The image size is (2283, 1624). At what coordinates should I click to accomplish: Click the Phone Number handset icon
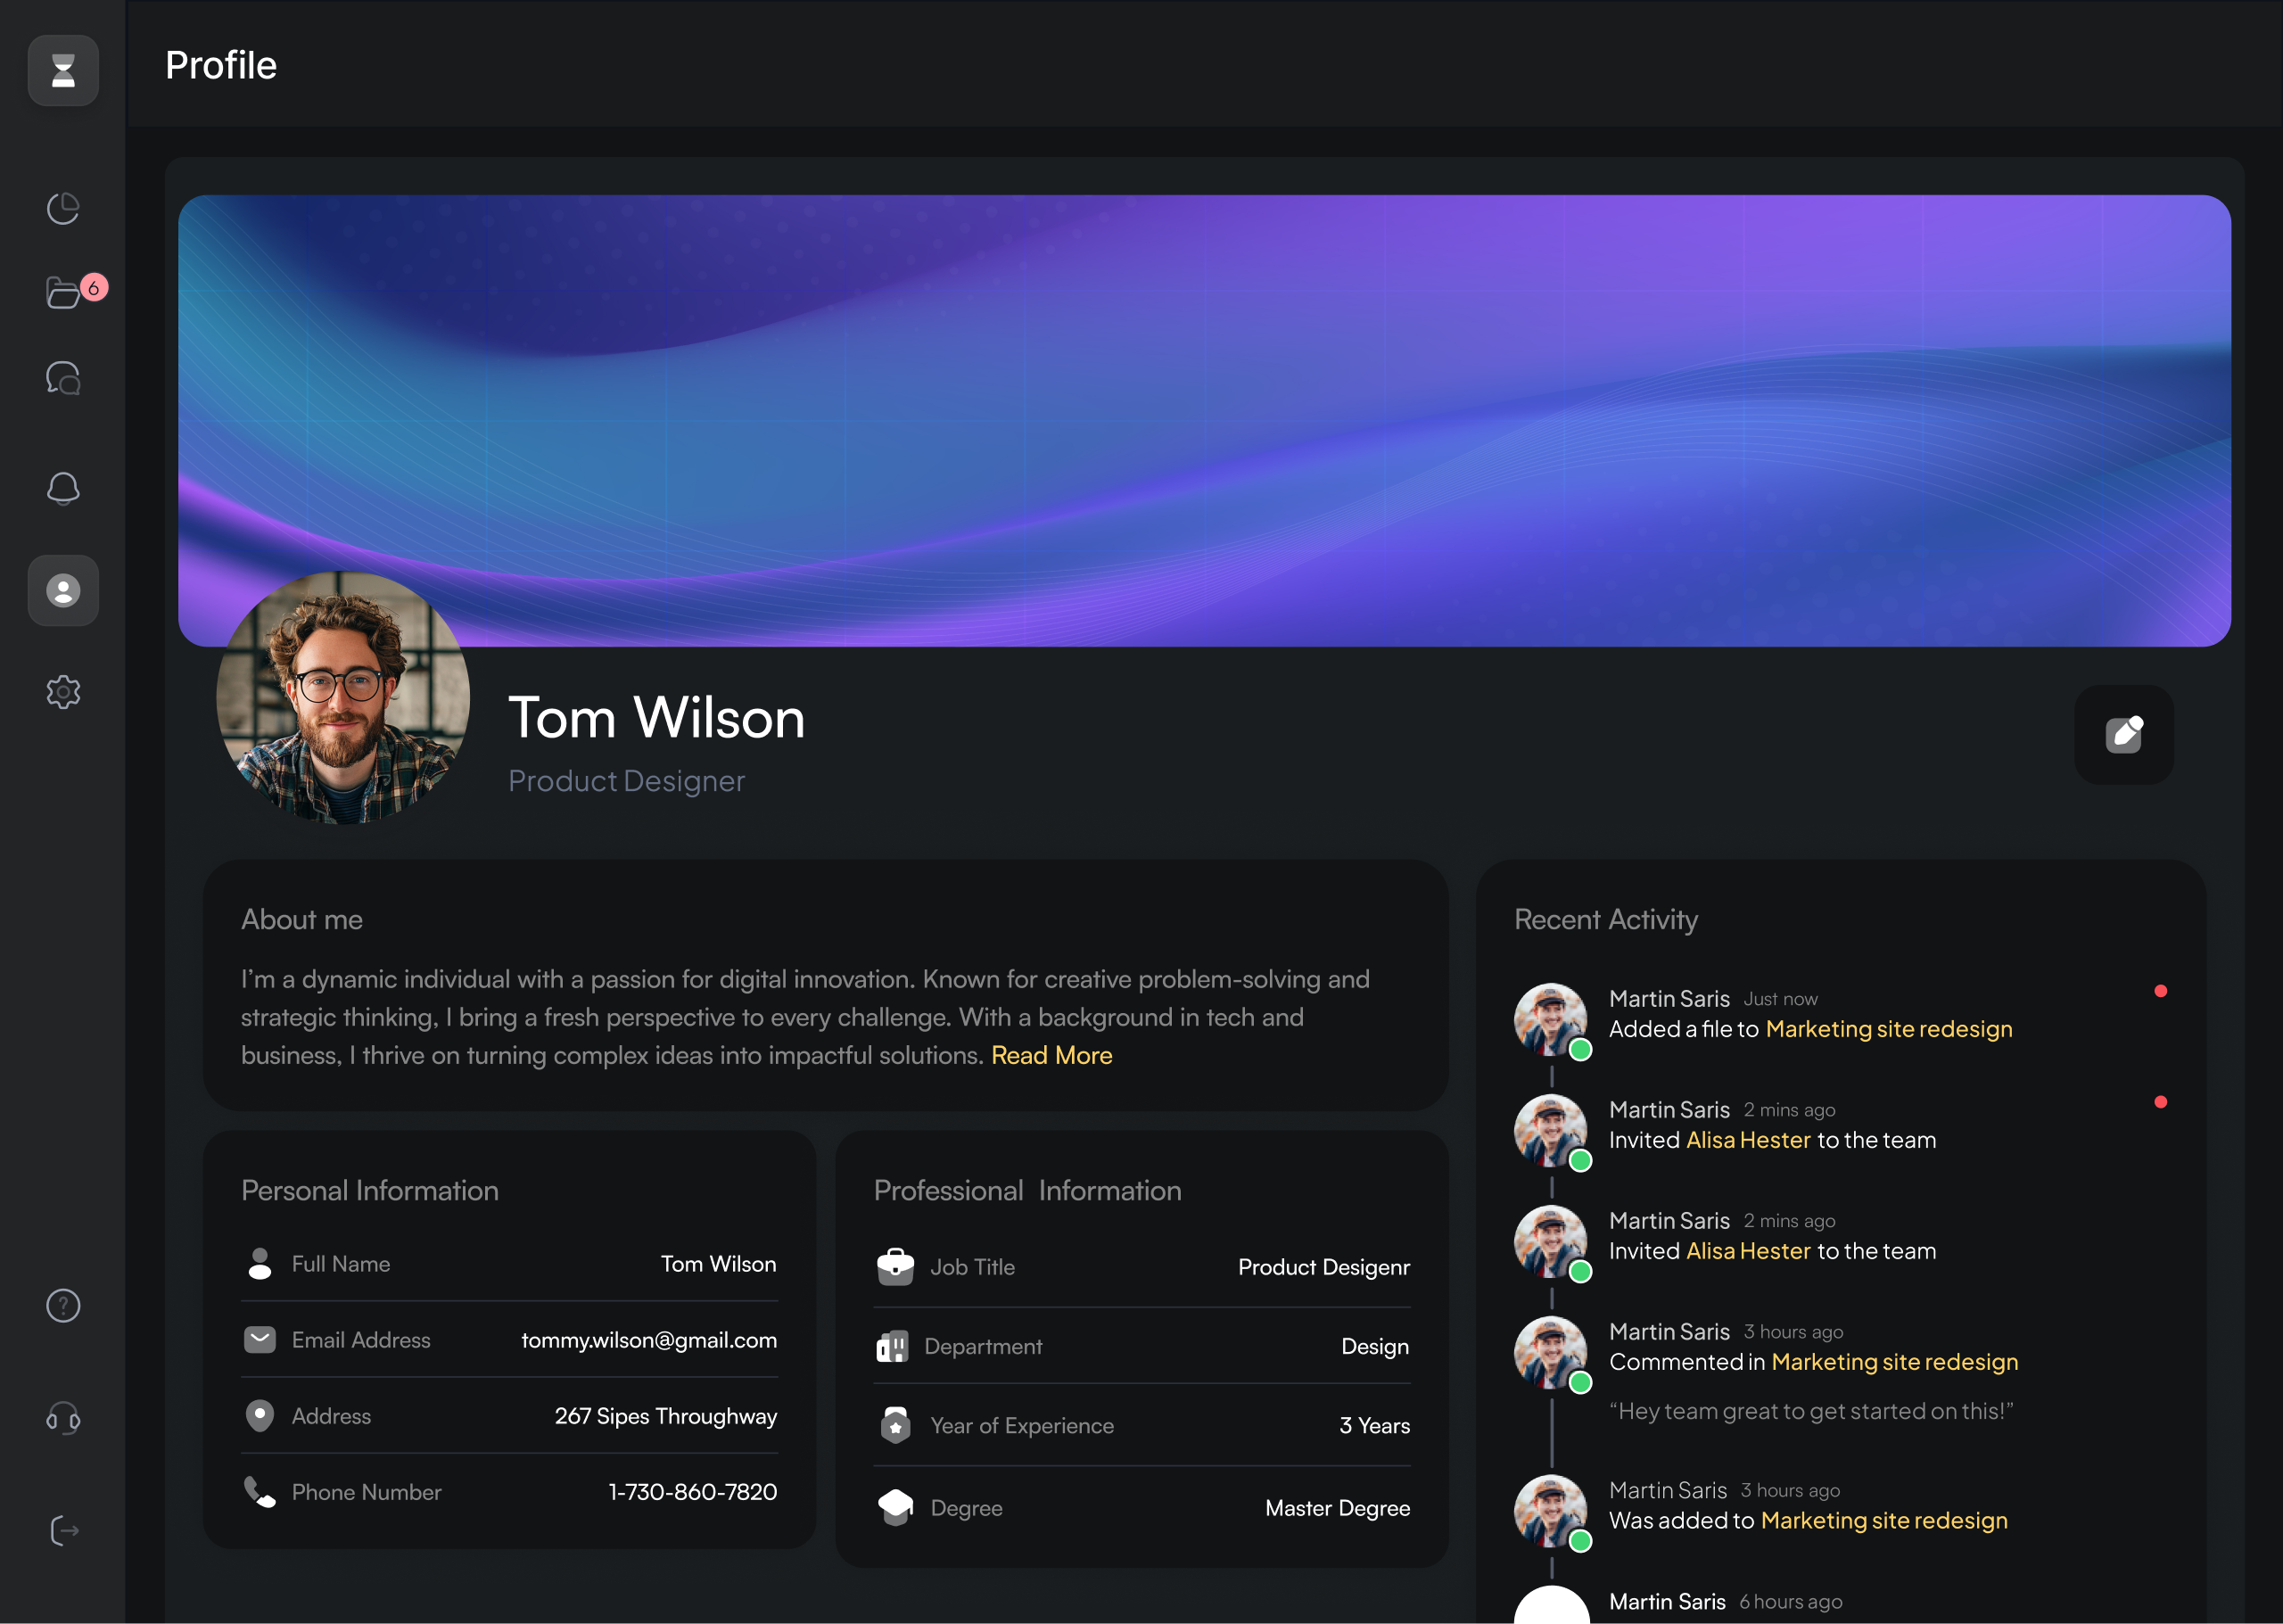(260, 1492)
